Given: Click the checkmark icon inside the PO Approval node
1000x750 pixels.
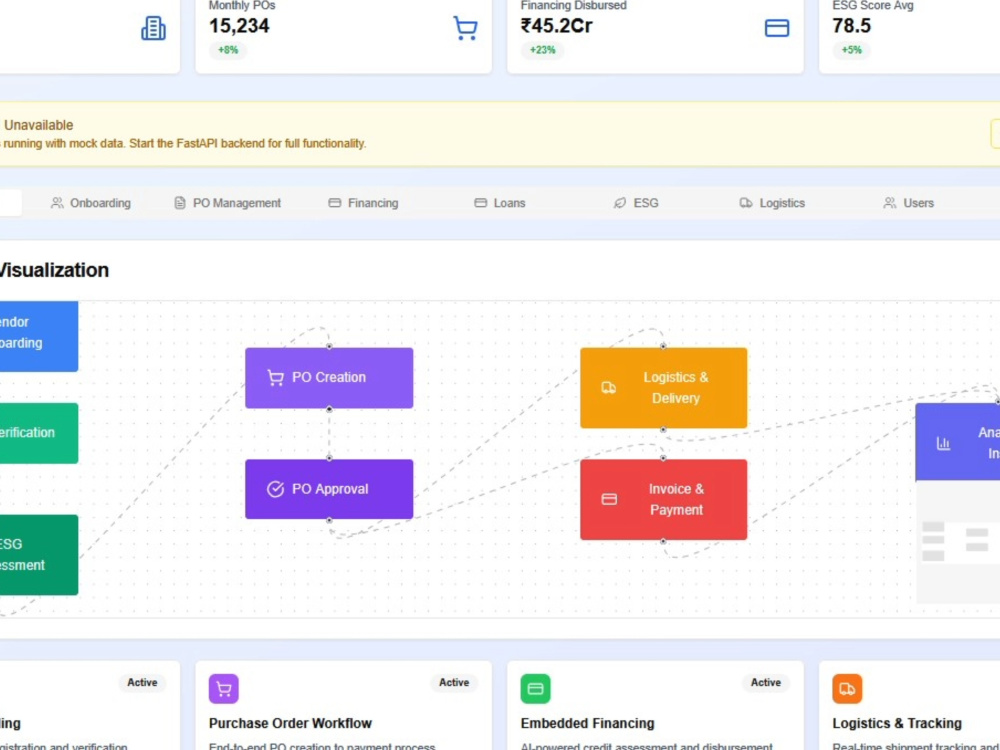Looking at the screenshot, I should point(276,489).
